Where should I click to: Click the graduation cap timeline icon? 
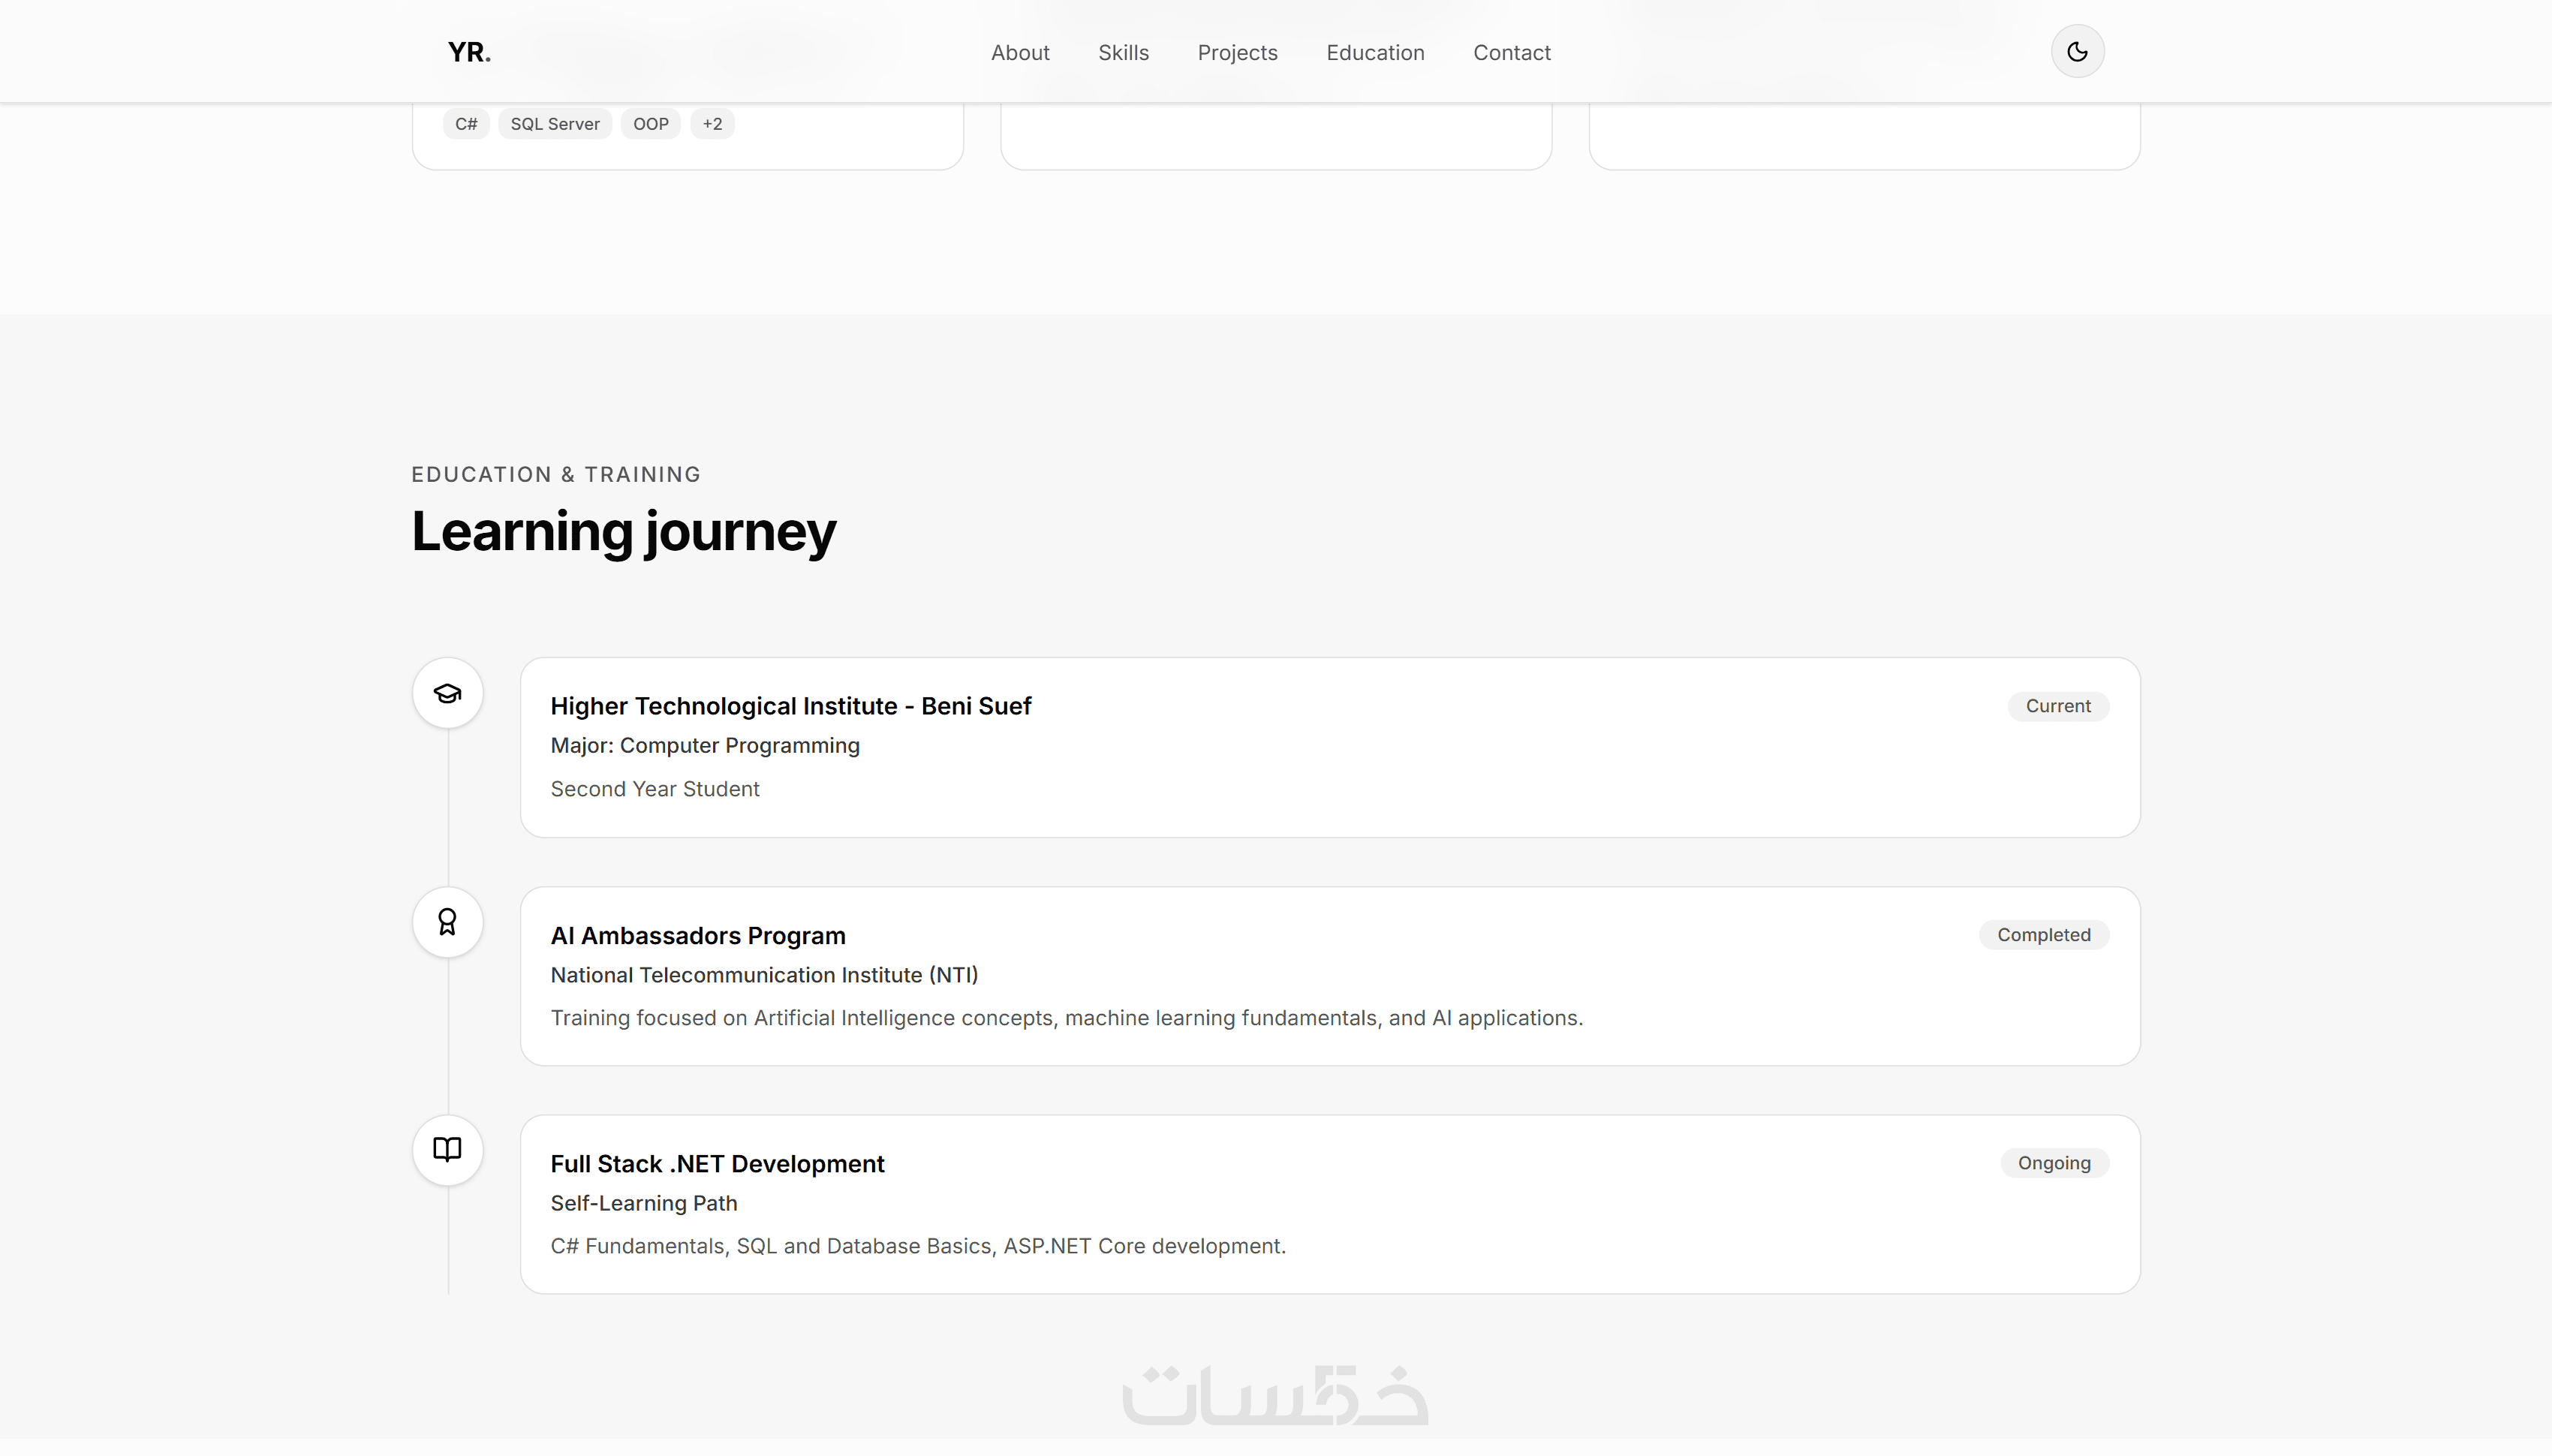click(x=447, y=693)
